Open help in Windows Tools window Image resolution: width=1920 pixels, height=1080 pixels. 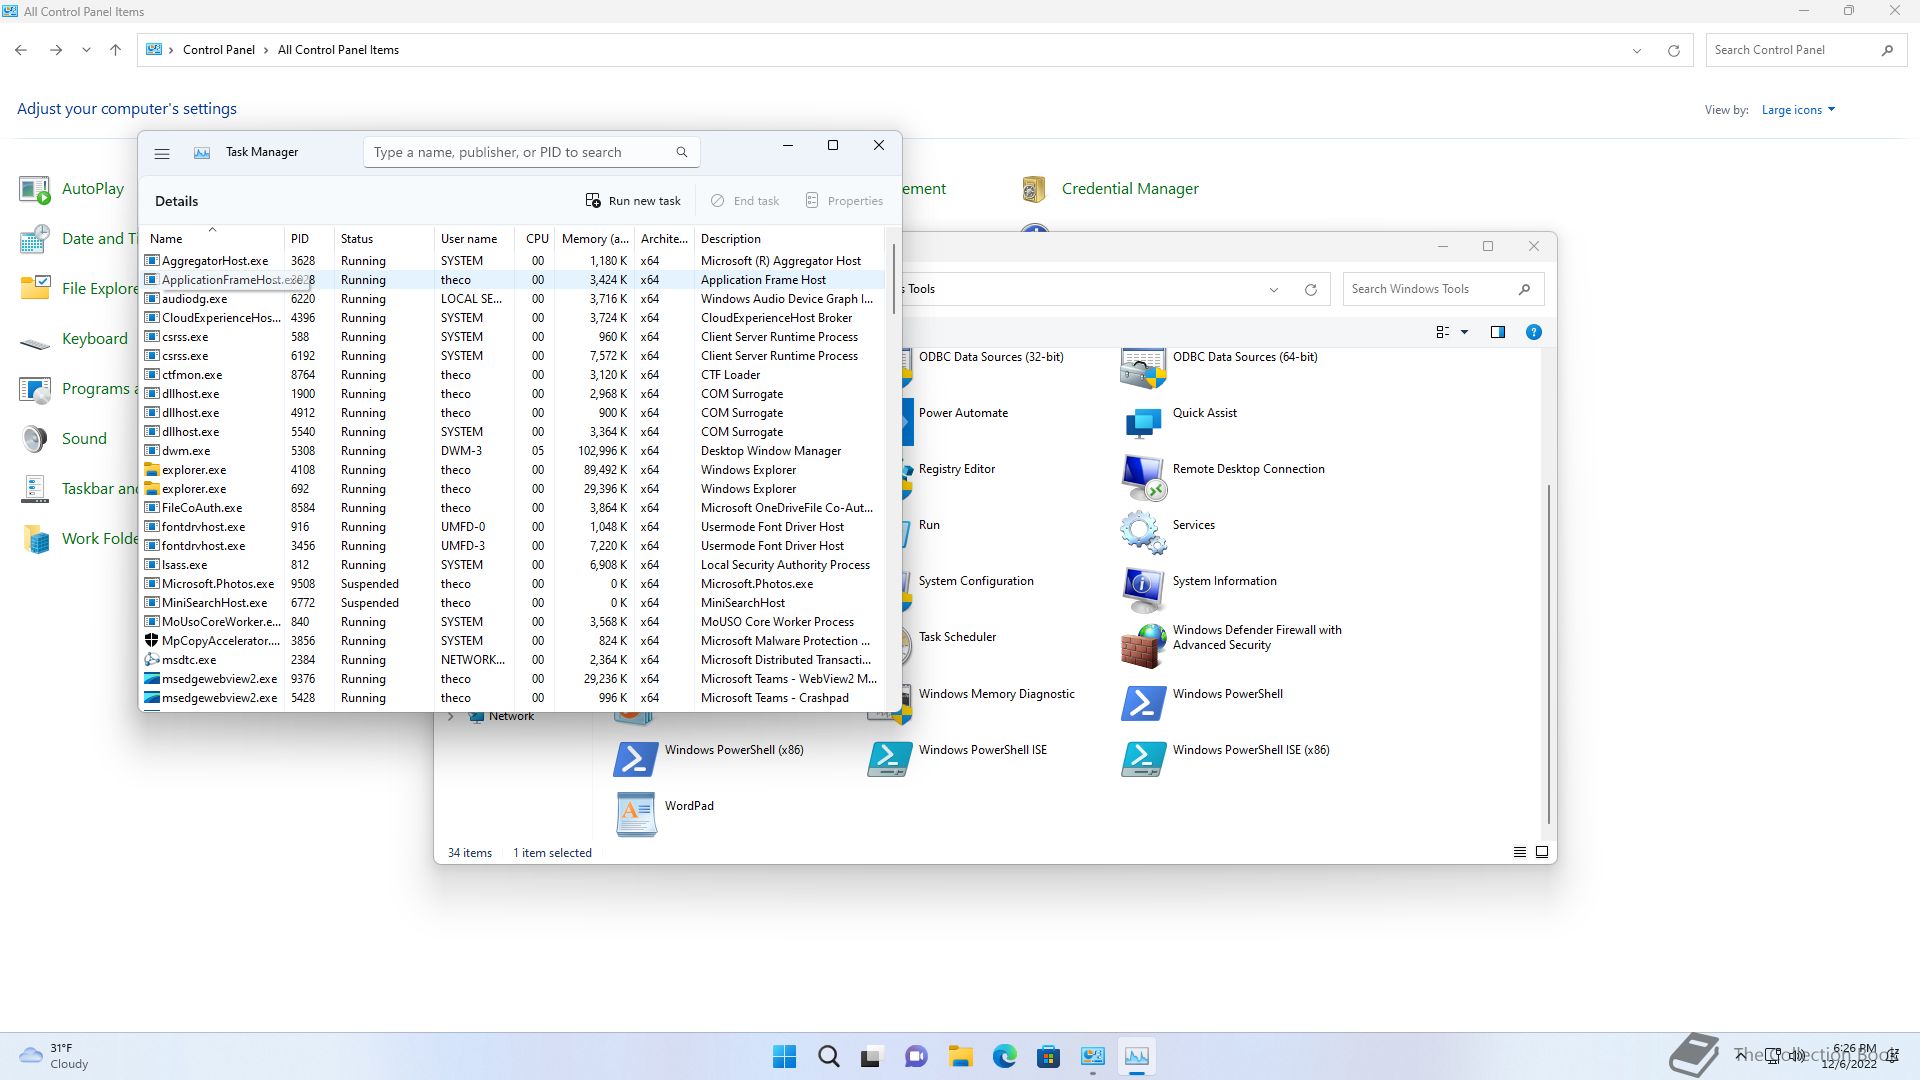click(x=1533, y=332)
